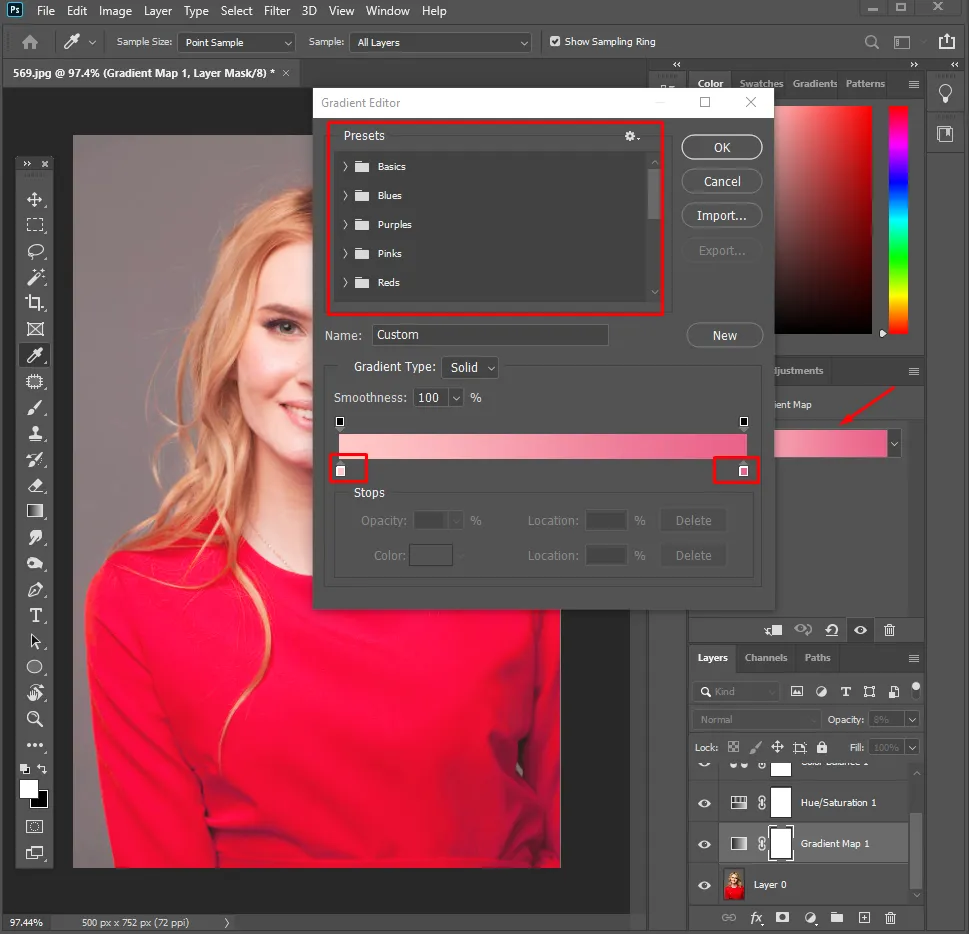Expand the Pinks preset folder
Image resolution: width=969 pixels, height=934 pixels.
[345, 254]
